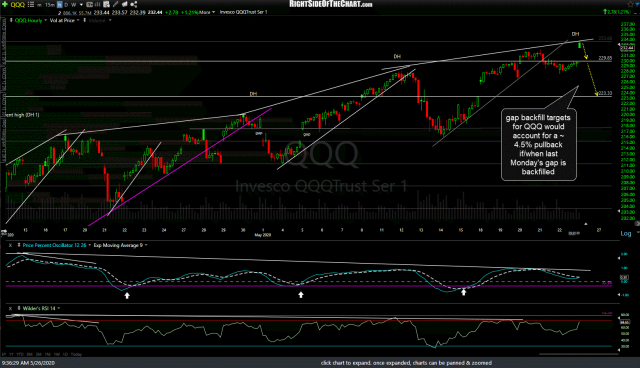Select the 'm' minute timeframe button

tap(39, 5)
